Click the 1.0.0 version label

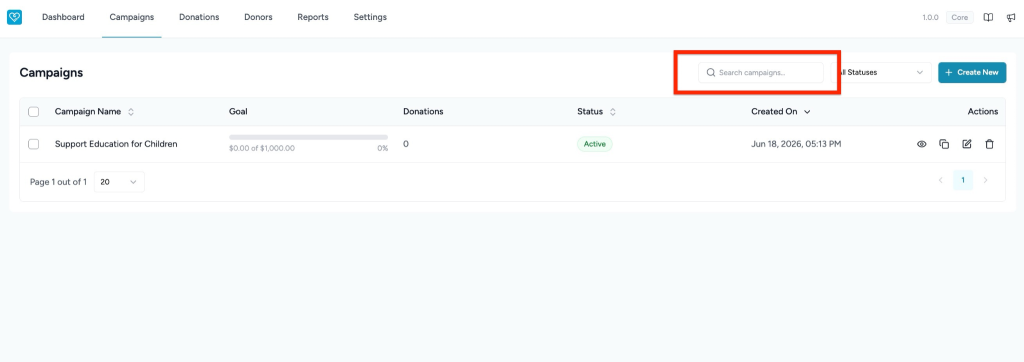(x=930, y=18)
